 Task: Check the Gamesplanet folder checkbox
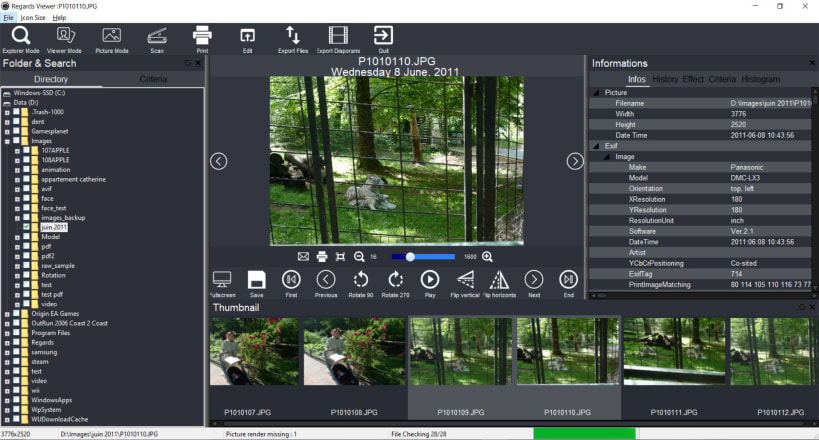(x=16, y=131)
